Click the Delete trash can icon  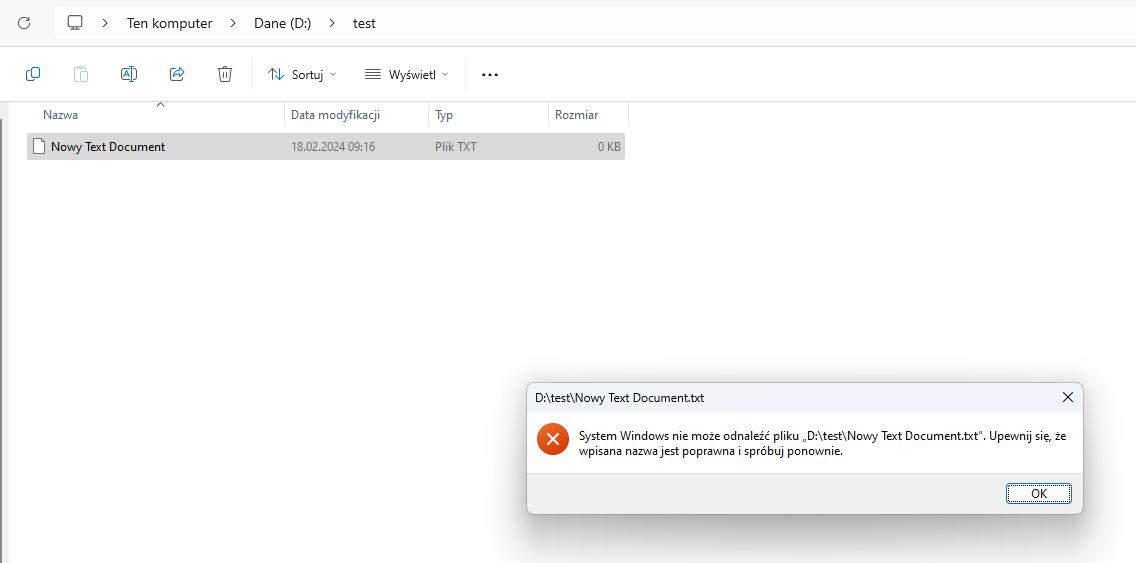point(225,74)
